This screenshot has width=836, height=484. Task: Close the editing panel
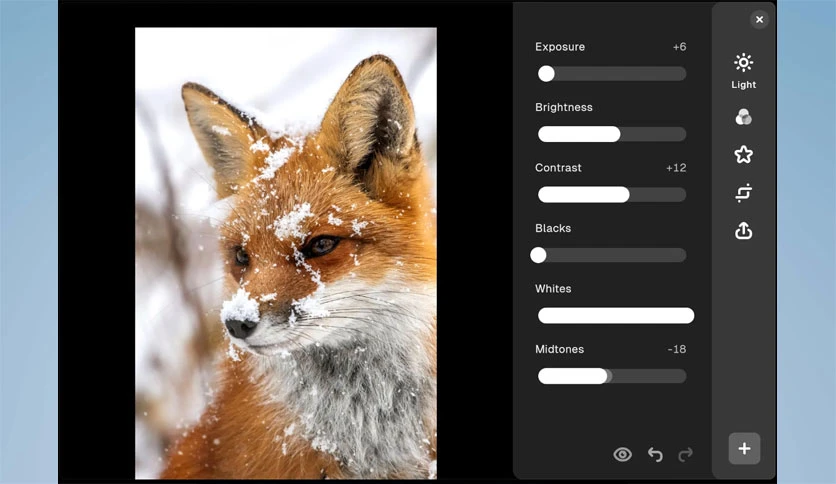point(759,20)
